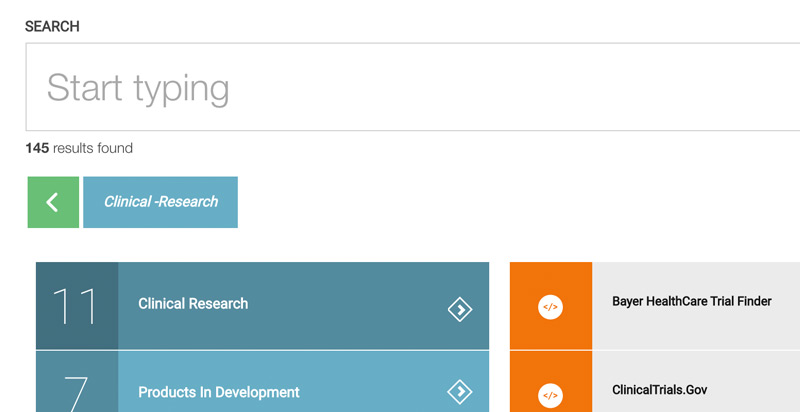Remove the 'Clinical -Research' filter tag
Viewport: 800px width, 412px height.
pos(160,202)
